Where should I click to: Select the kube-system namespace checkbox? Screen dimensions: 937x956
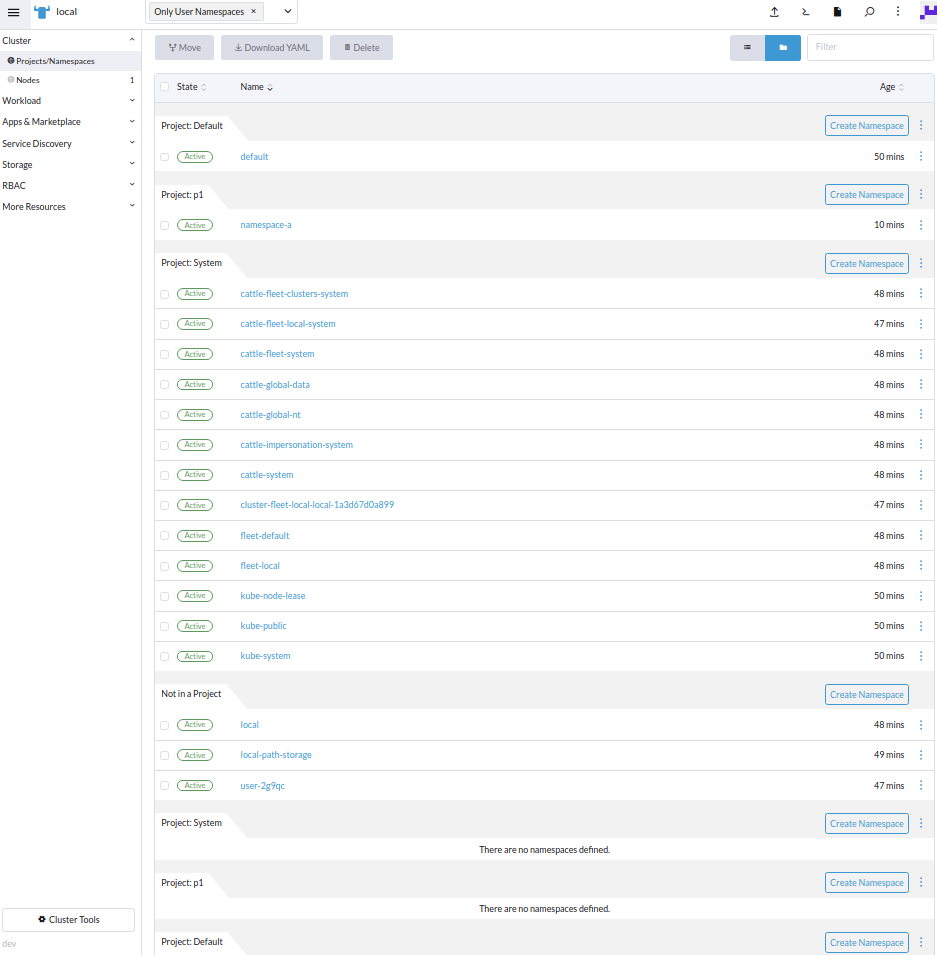[164, 656]
